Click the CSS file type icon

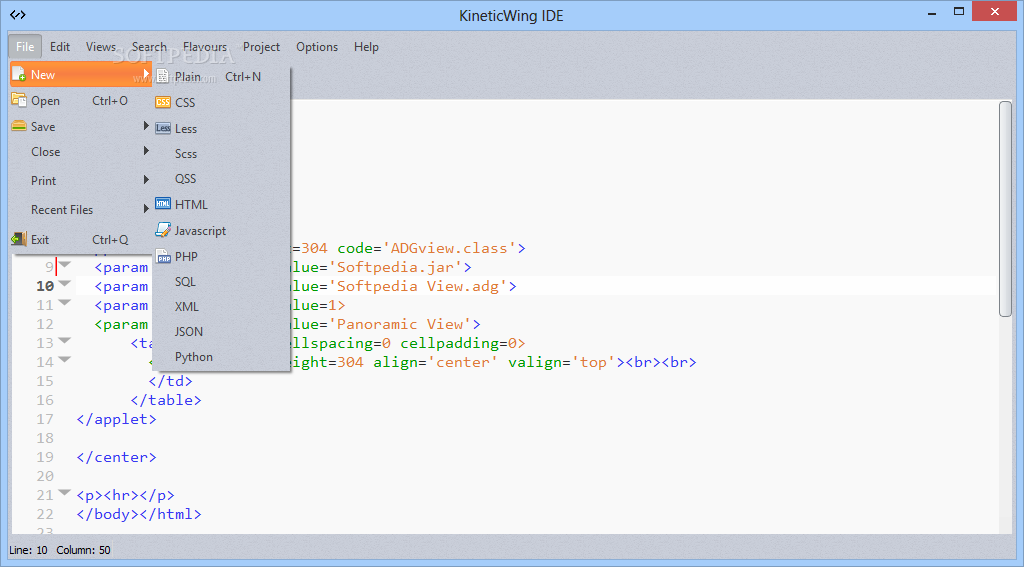click(163, 102)
